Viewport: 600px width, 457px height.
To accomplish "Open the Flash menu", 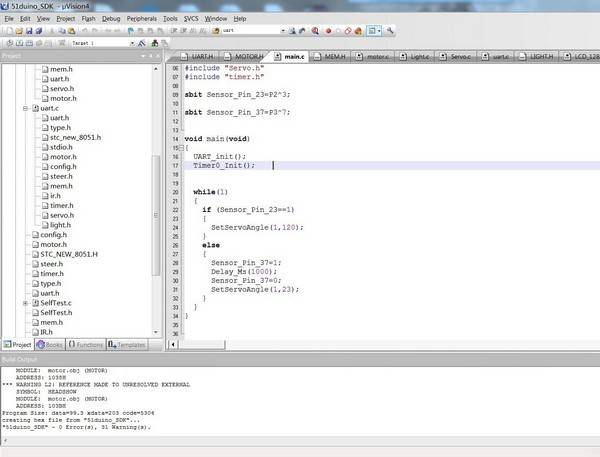I will [x=90, y=18].
